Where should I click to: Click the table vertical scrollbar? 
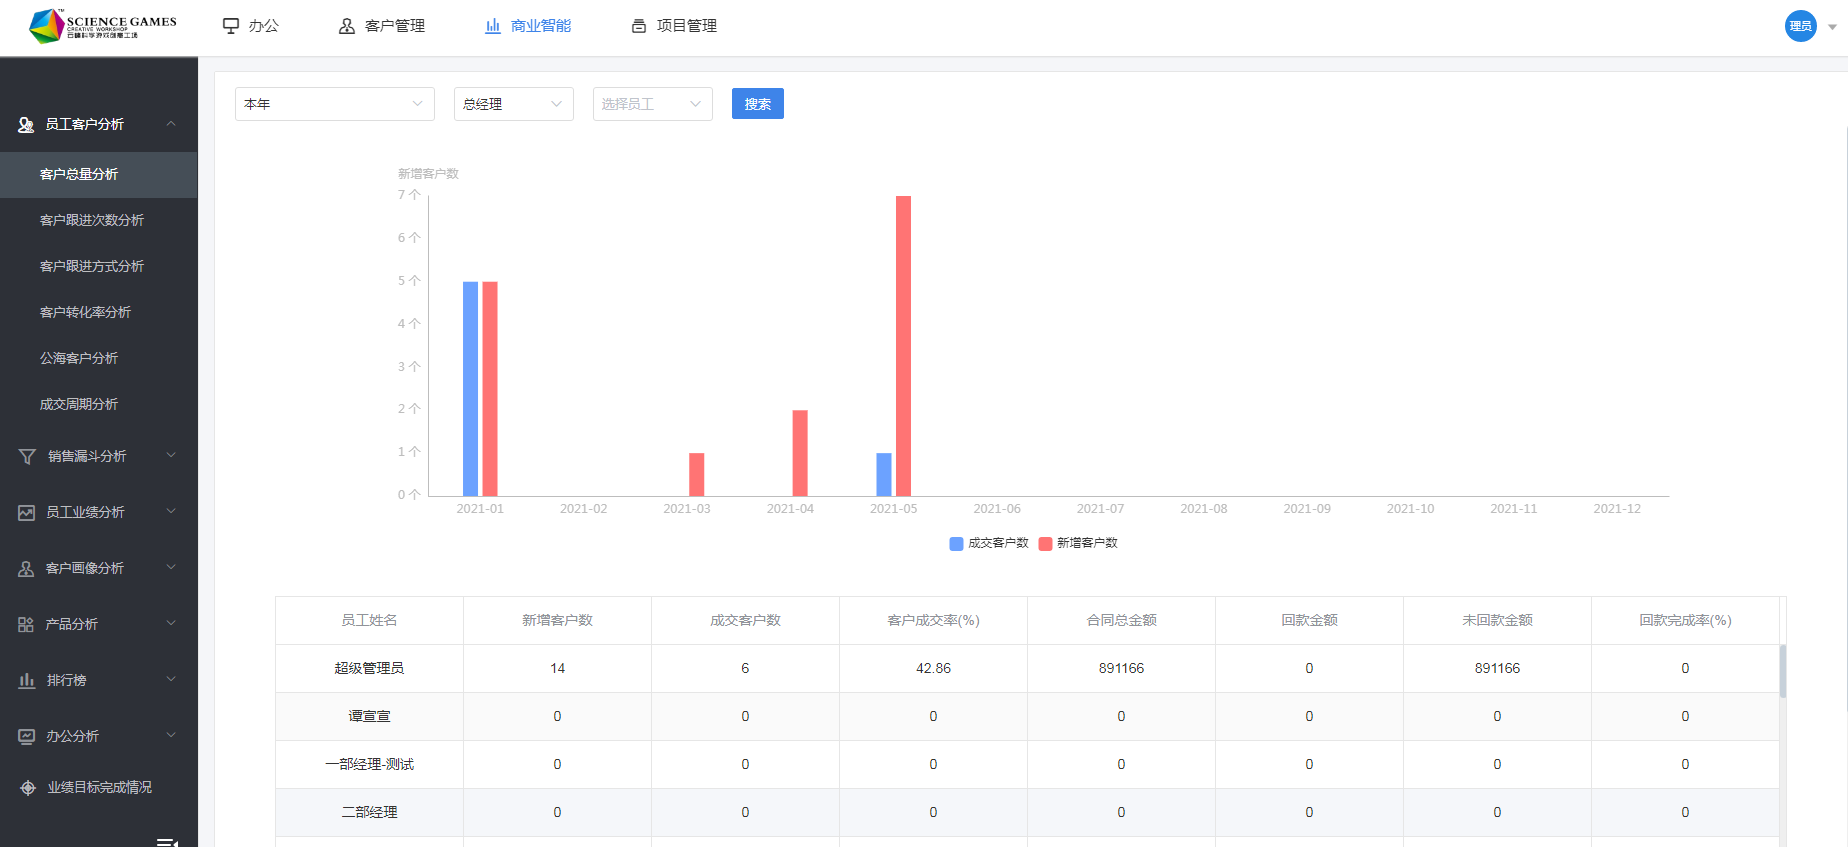pyautogui.click(x=1782, y=670)
